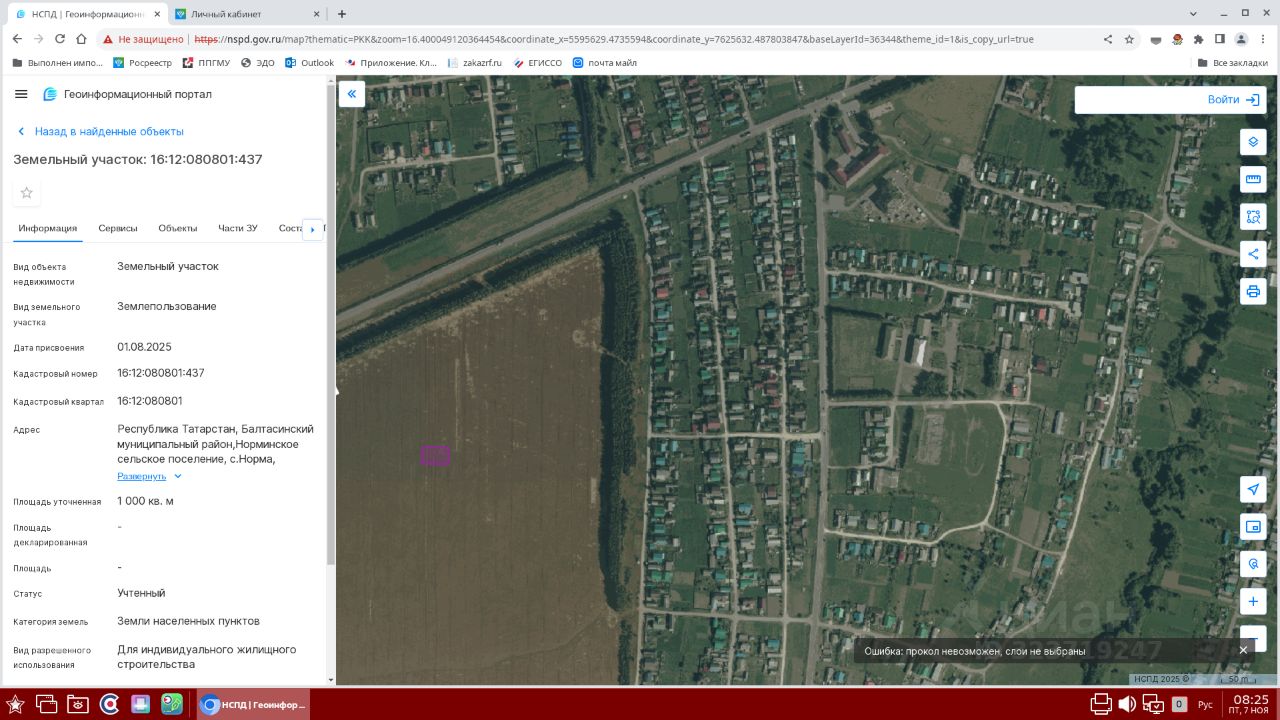Open the map layers button
Screen dimensions: 1280x720
pos(1253,142)
